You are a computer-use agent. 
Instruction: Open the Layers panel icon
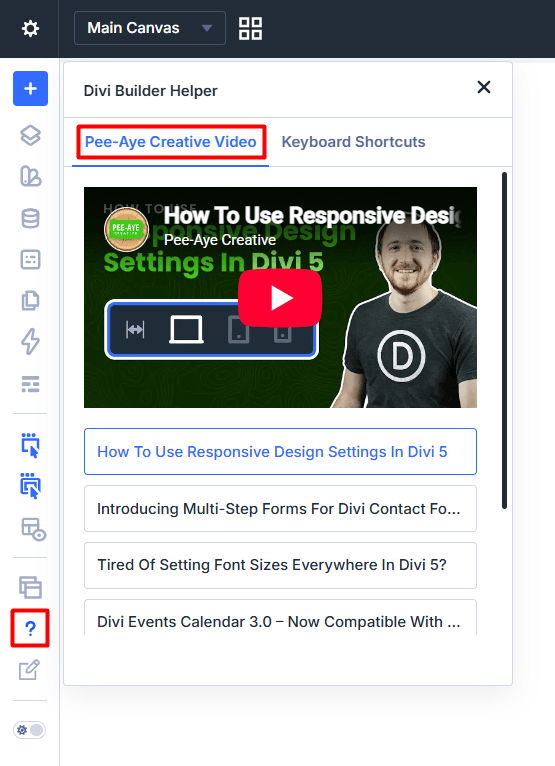coord(30,135)
